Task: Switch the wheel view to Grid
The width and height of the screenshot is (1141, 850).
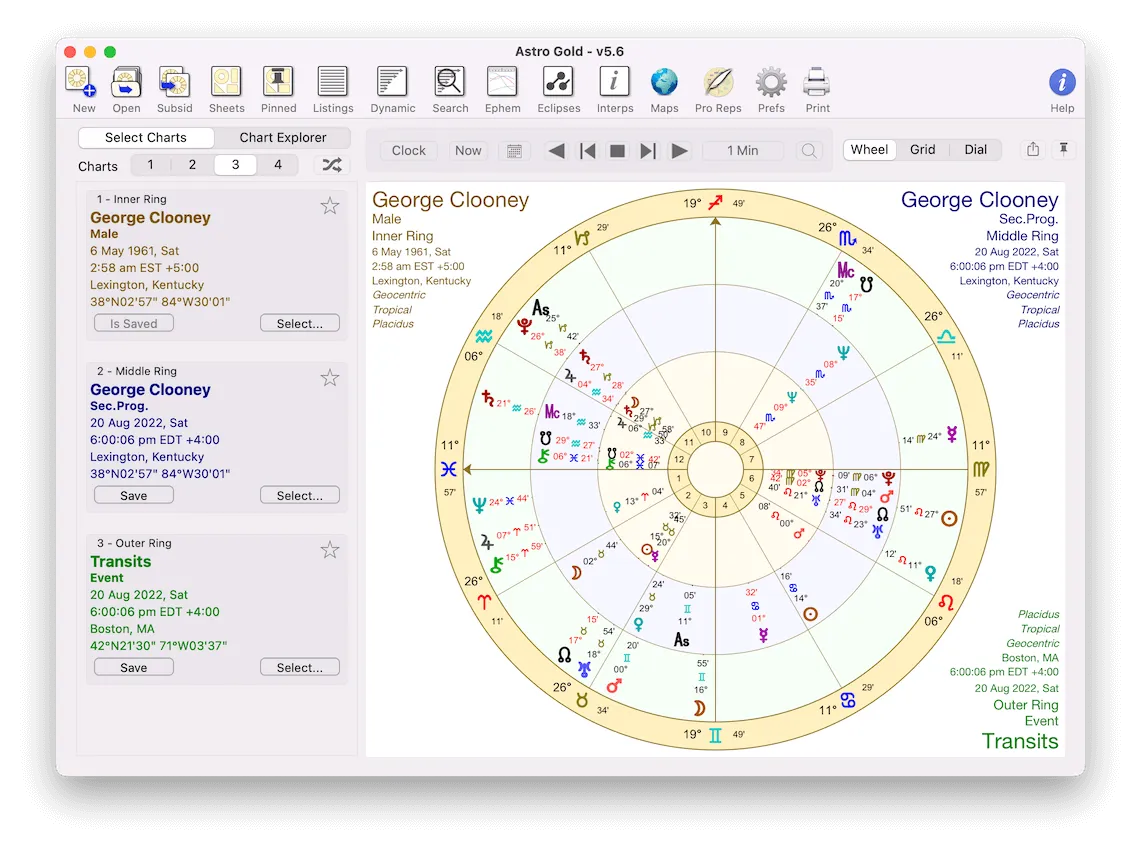Action: pos(922,149)
